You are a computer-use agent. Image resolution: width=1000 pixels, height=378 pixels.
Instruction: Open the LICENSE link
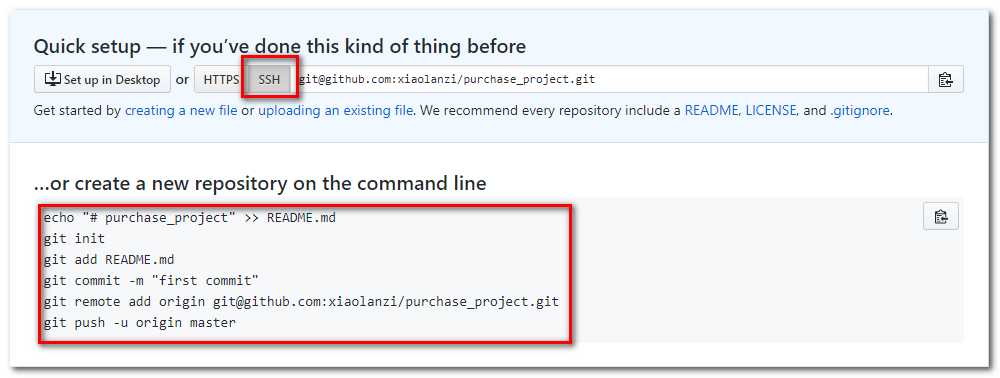[771, 110]
